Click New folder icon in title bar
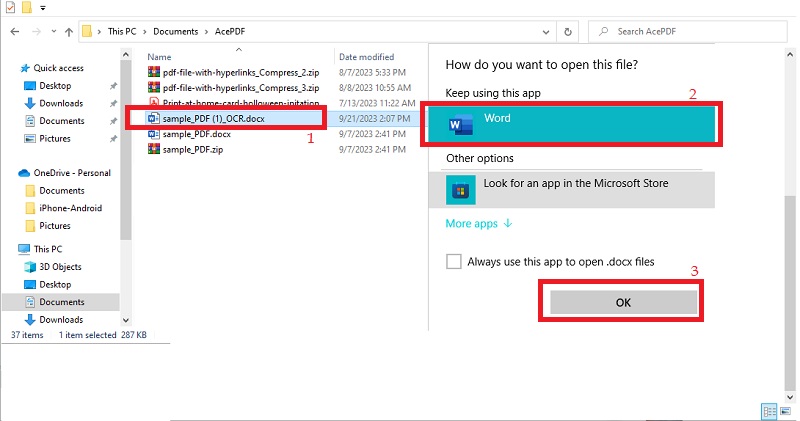The image size is (800, 421). tap(27, 8)
